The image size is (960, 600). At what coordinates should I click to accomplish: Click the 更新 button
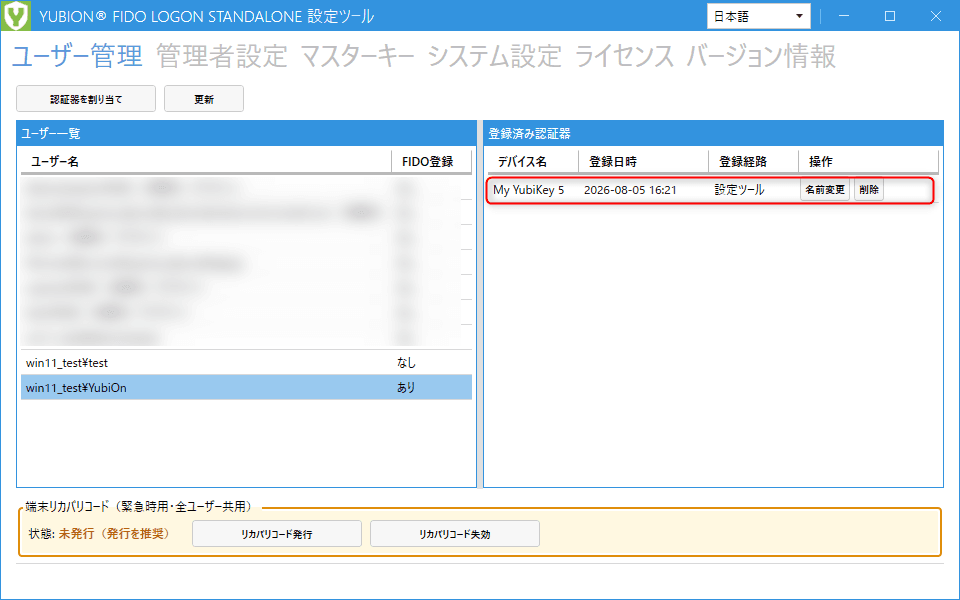click(x=204, y=99)
